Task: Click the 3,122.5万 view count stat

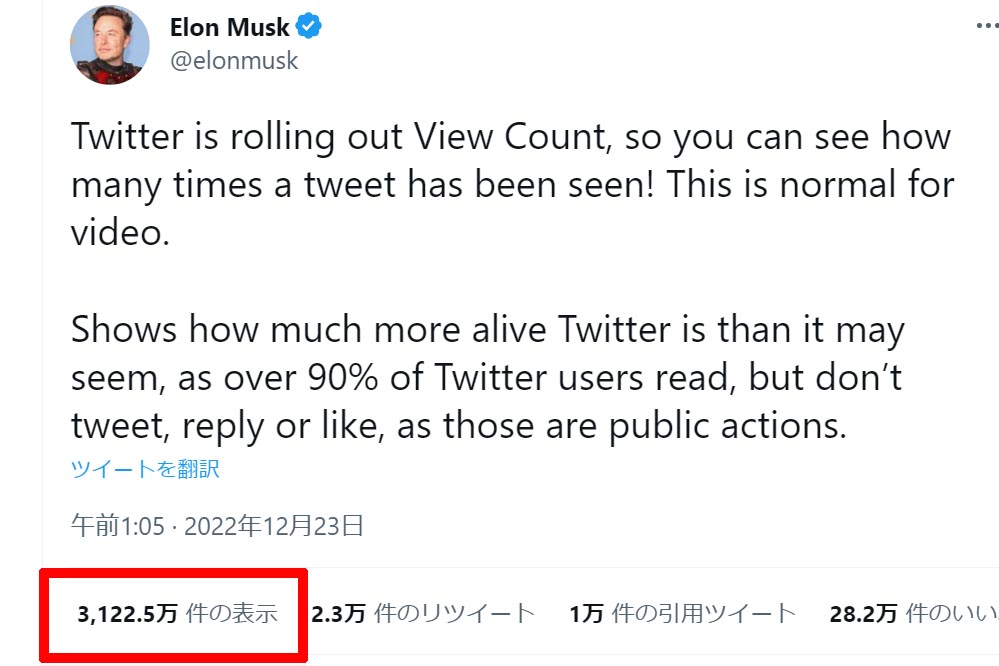Action: point(131,613)
